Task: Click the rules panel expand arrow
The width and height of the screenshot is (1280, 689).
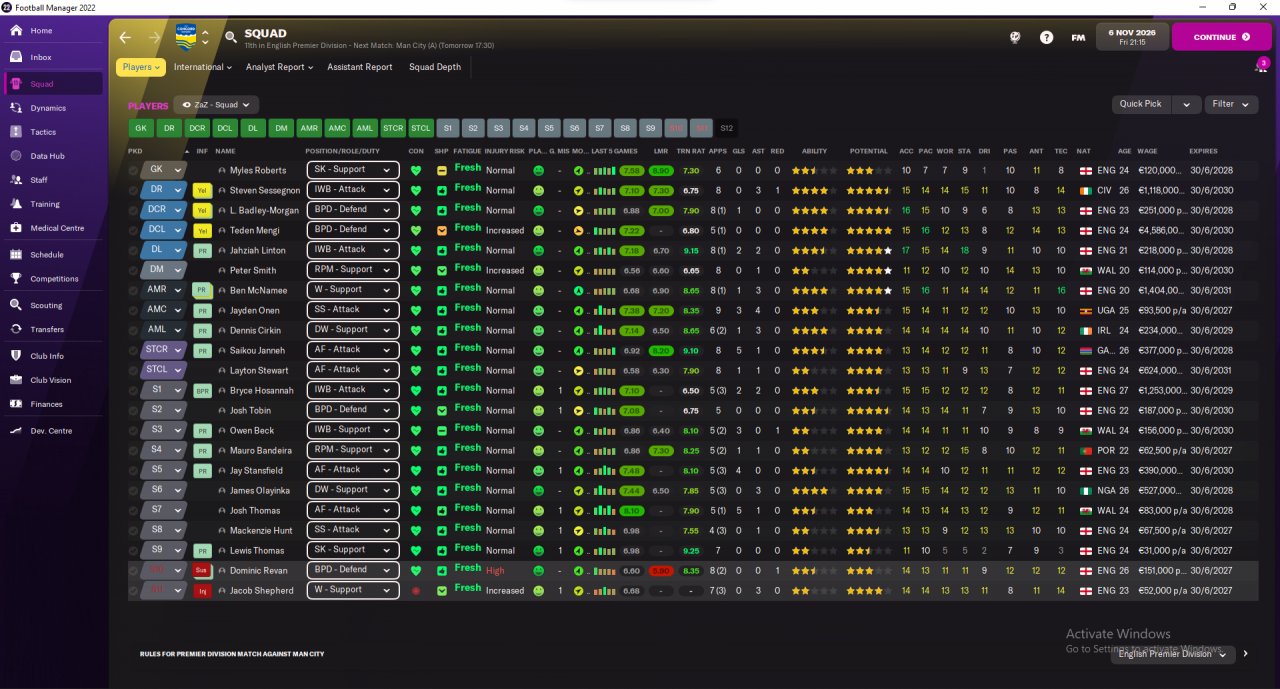Action: pyautogui.click(x=1245, y=654)
